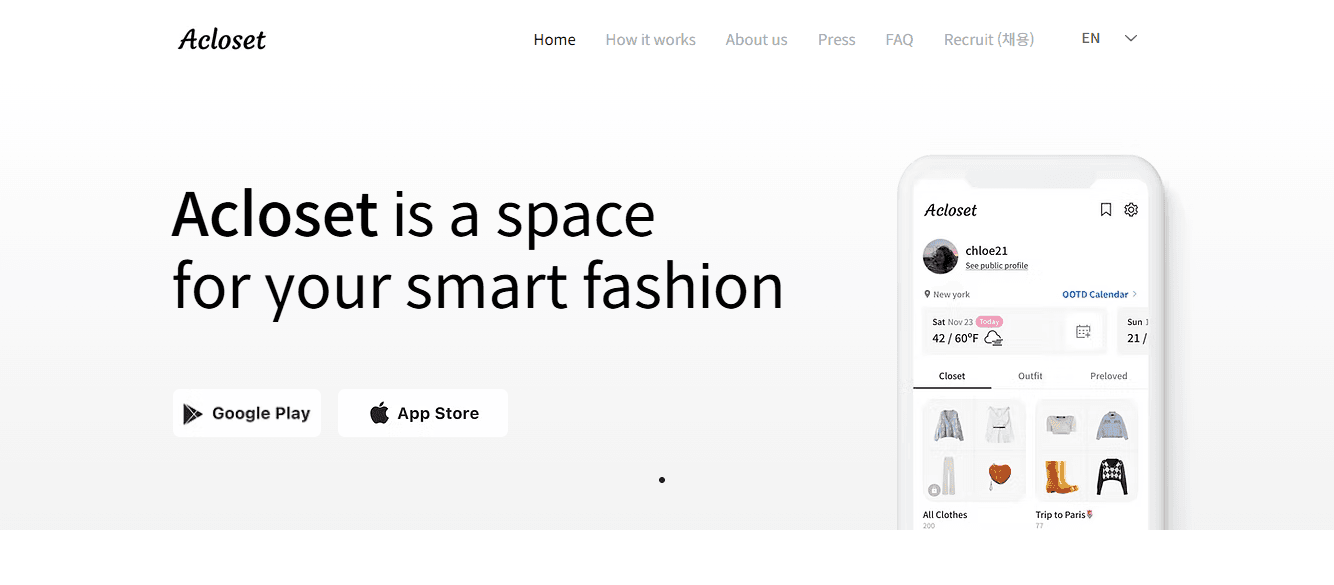
Task: Click the carousel indicator dot
Action: [662, 480]
